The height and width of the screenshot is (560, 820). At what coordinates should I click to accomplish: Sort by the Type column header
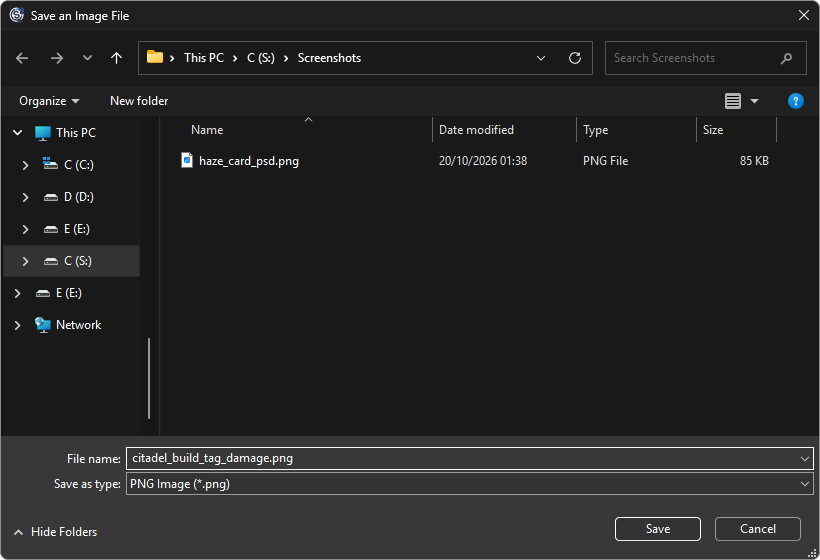(596, 130)
